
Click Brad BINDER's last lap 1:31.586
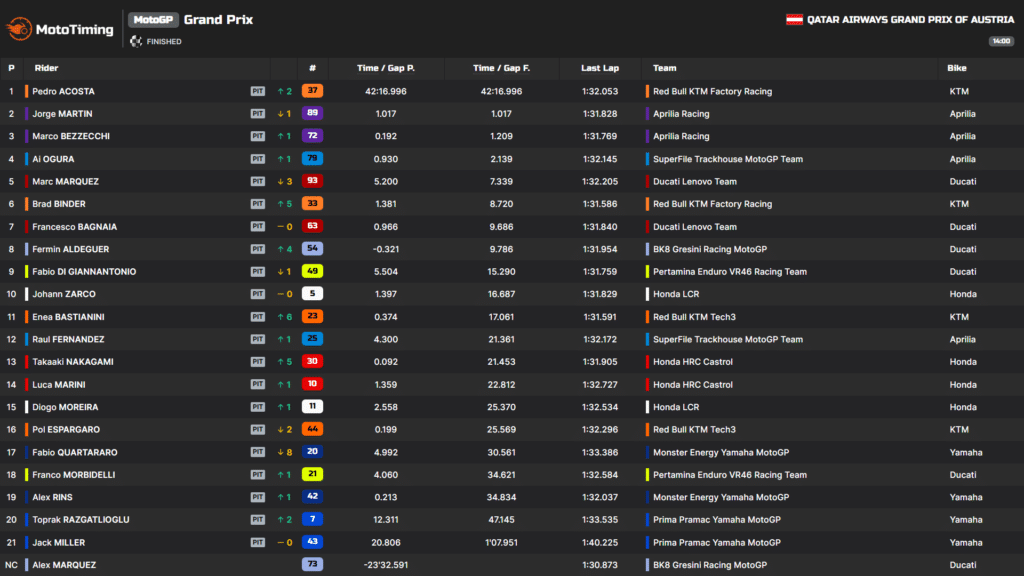[x=600, y=204]
